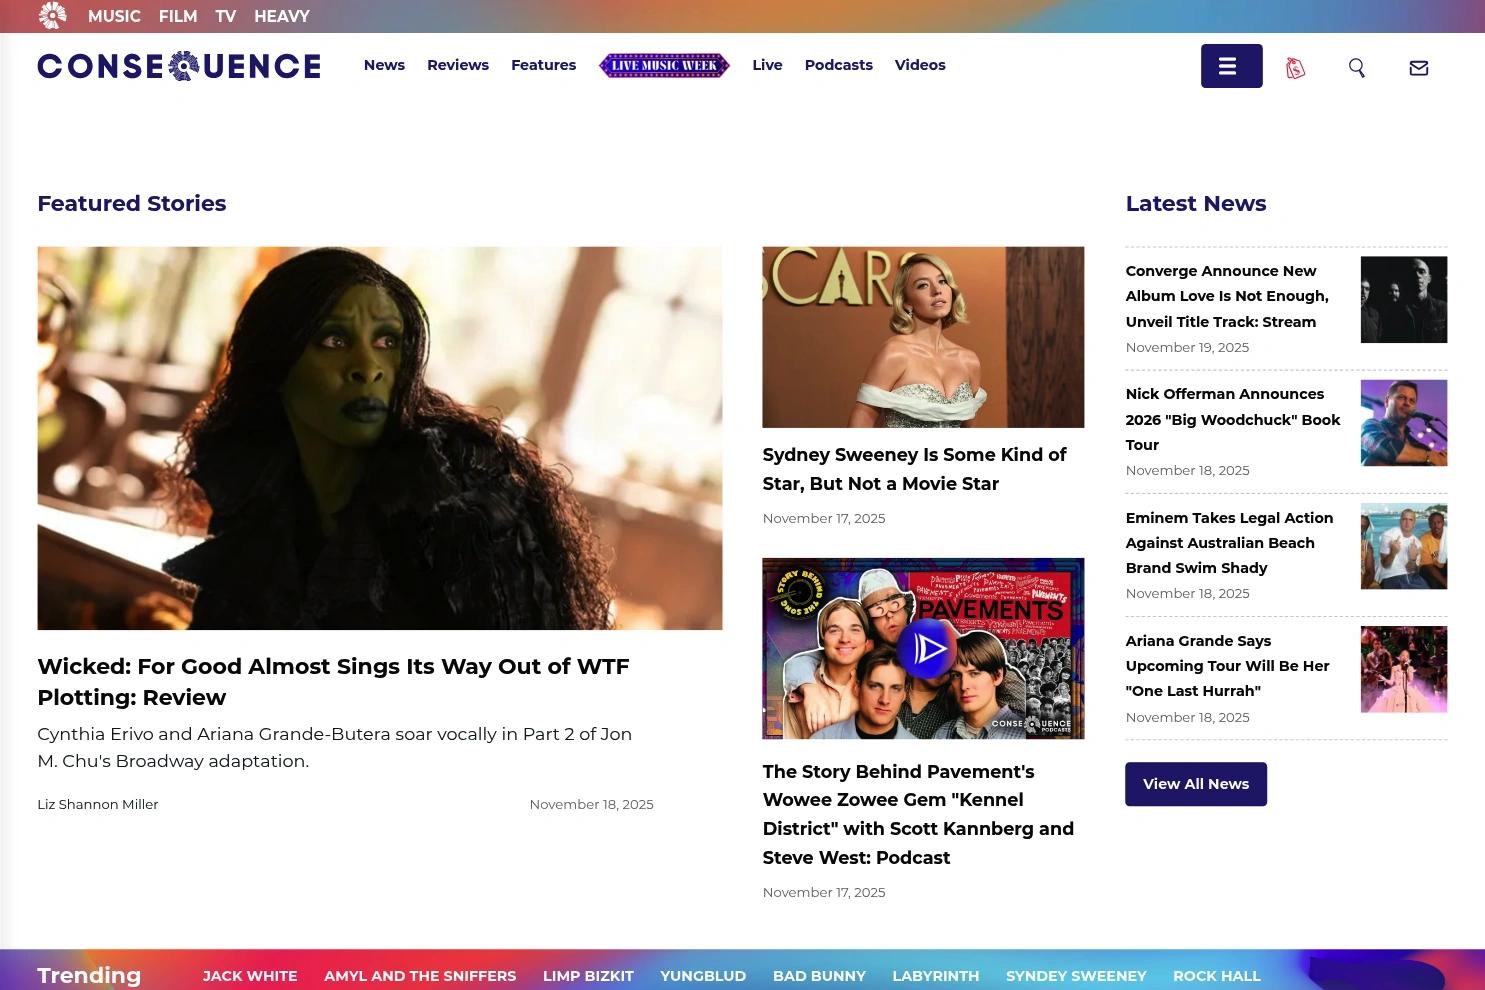Viewport: 1485px width, 990px height.
Task: Click the date under the Converge story
Action: point(1187,348)
